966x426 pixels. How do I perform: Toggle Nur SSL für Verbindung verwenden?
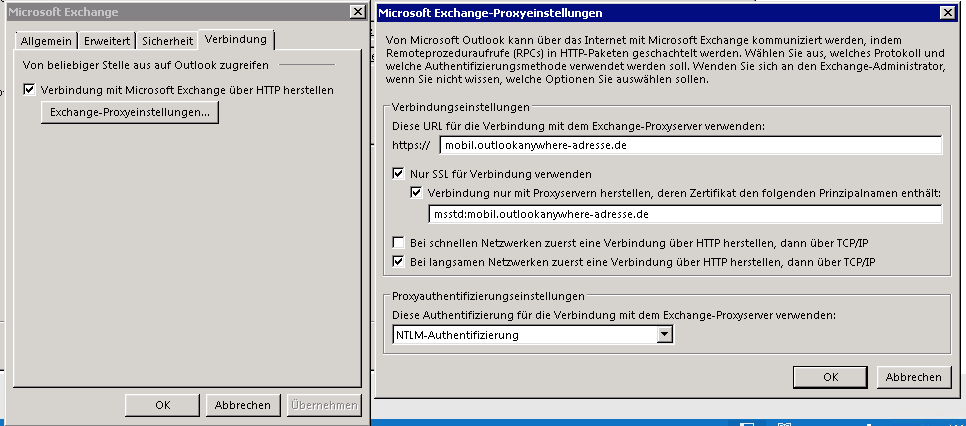pyautogui.click(x=398, y=174)
